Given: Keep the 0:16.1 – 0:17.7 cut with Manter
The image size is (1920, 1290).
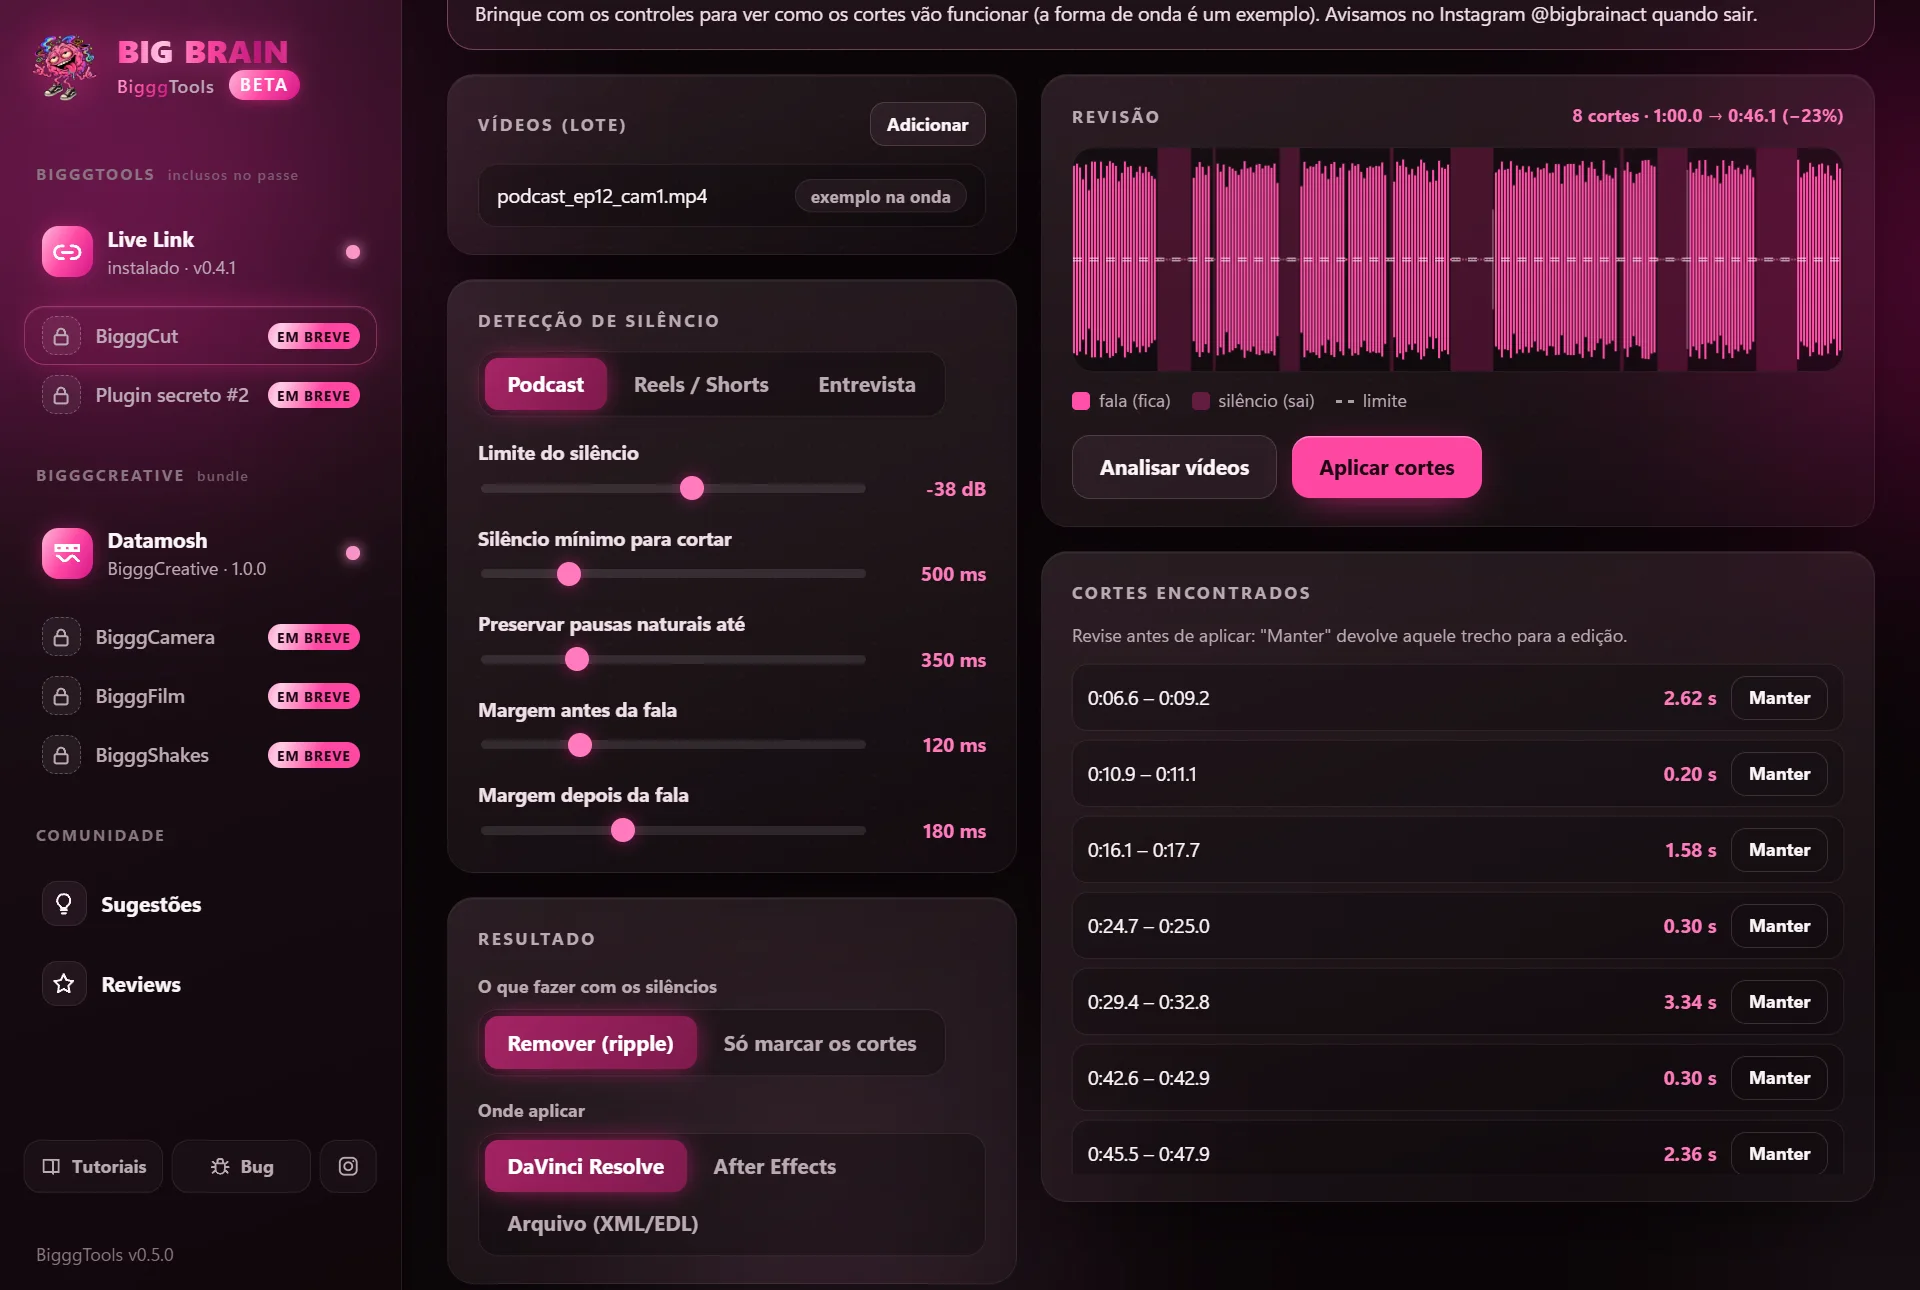Looking at the screenshot, I should 1779,850.
